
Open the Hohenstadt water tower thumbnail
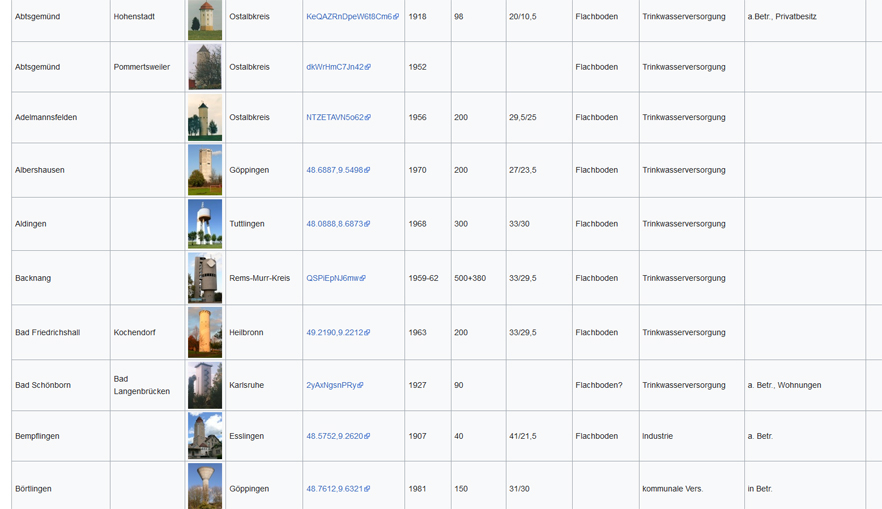[x=205, y=20]
